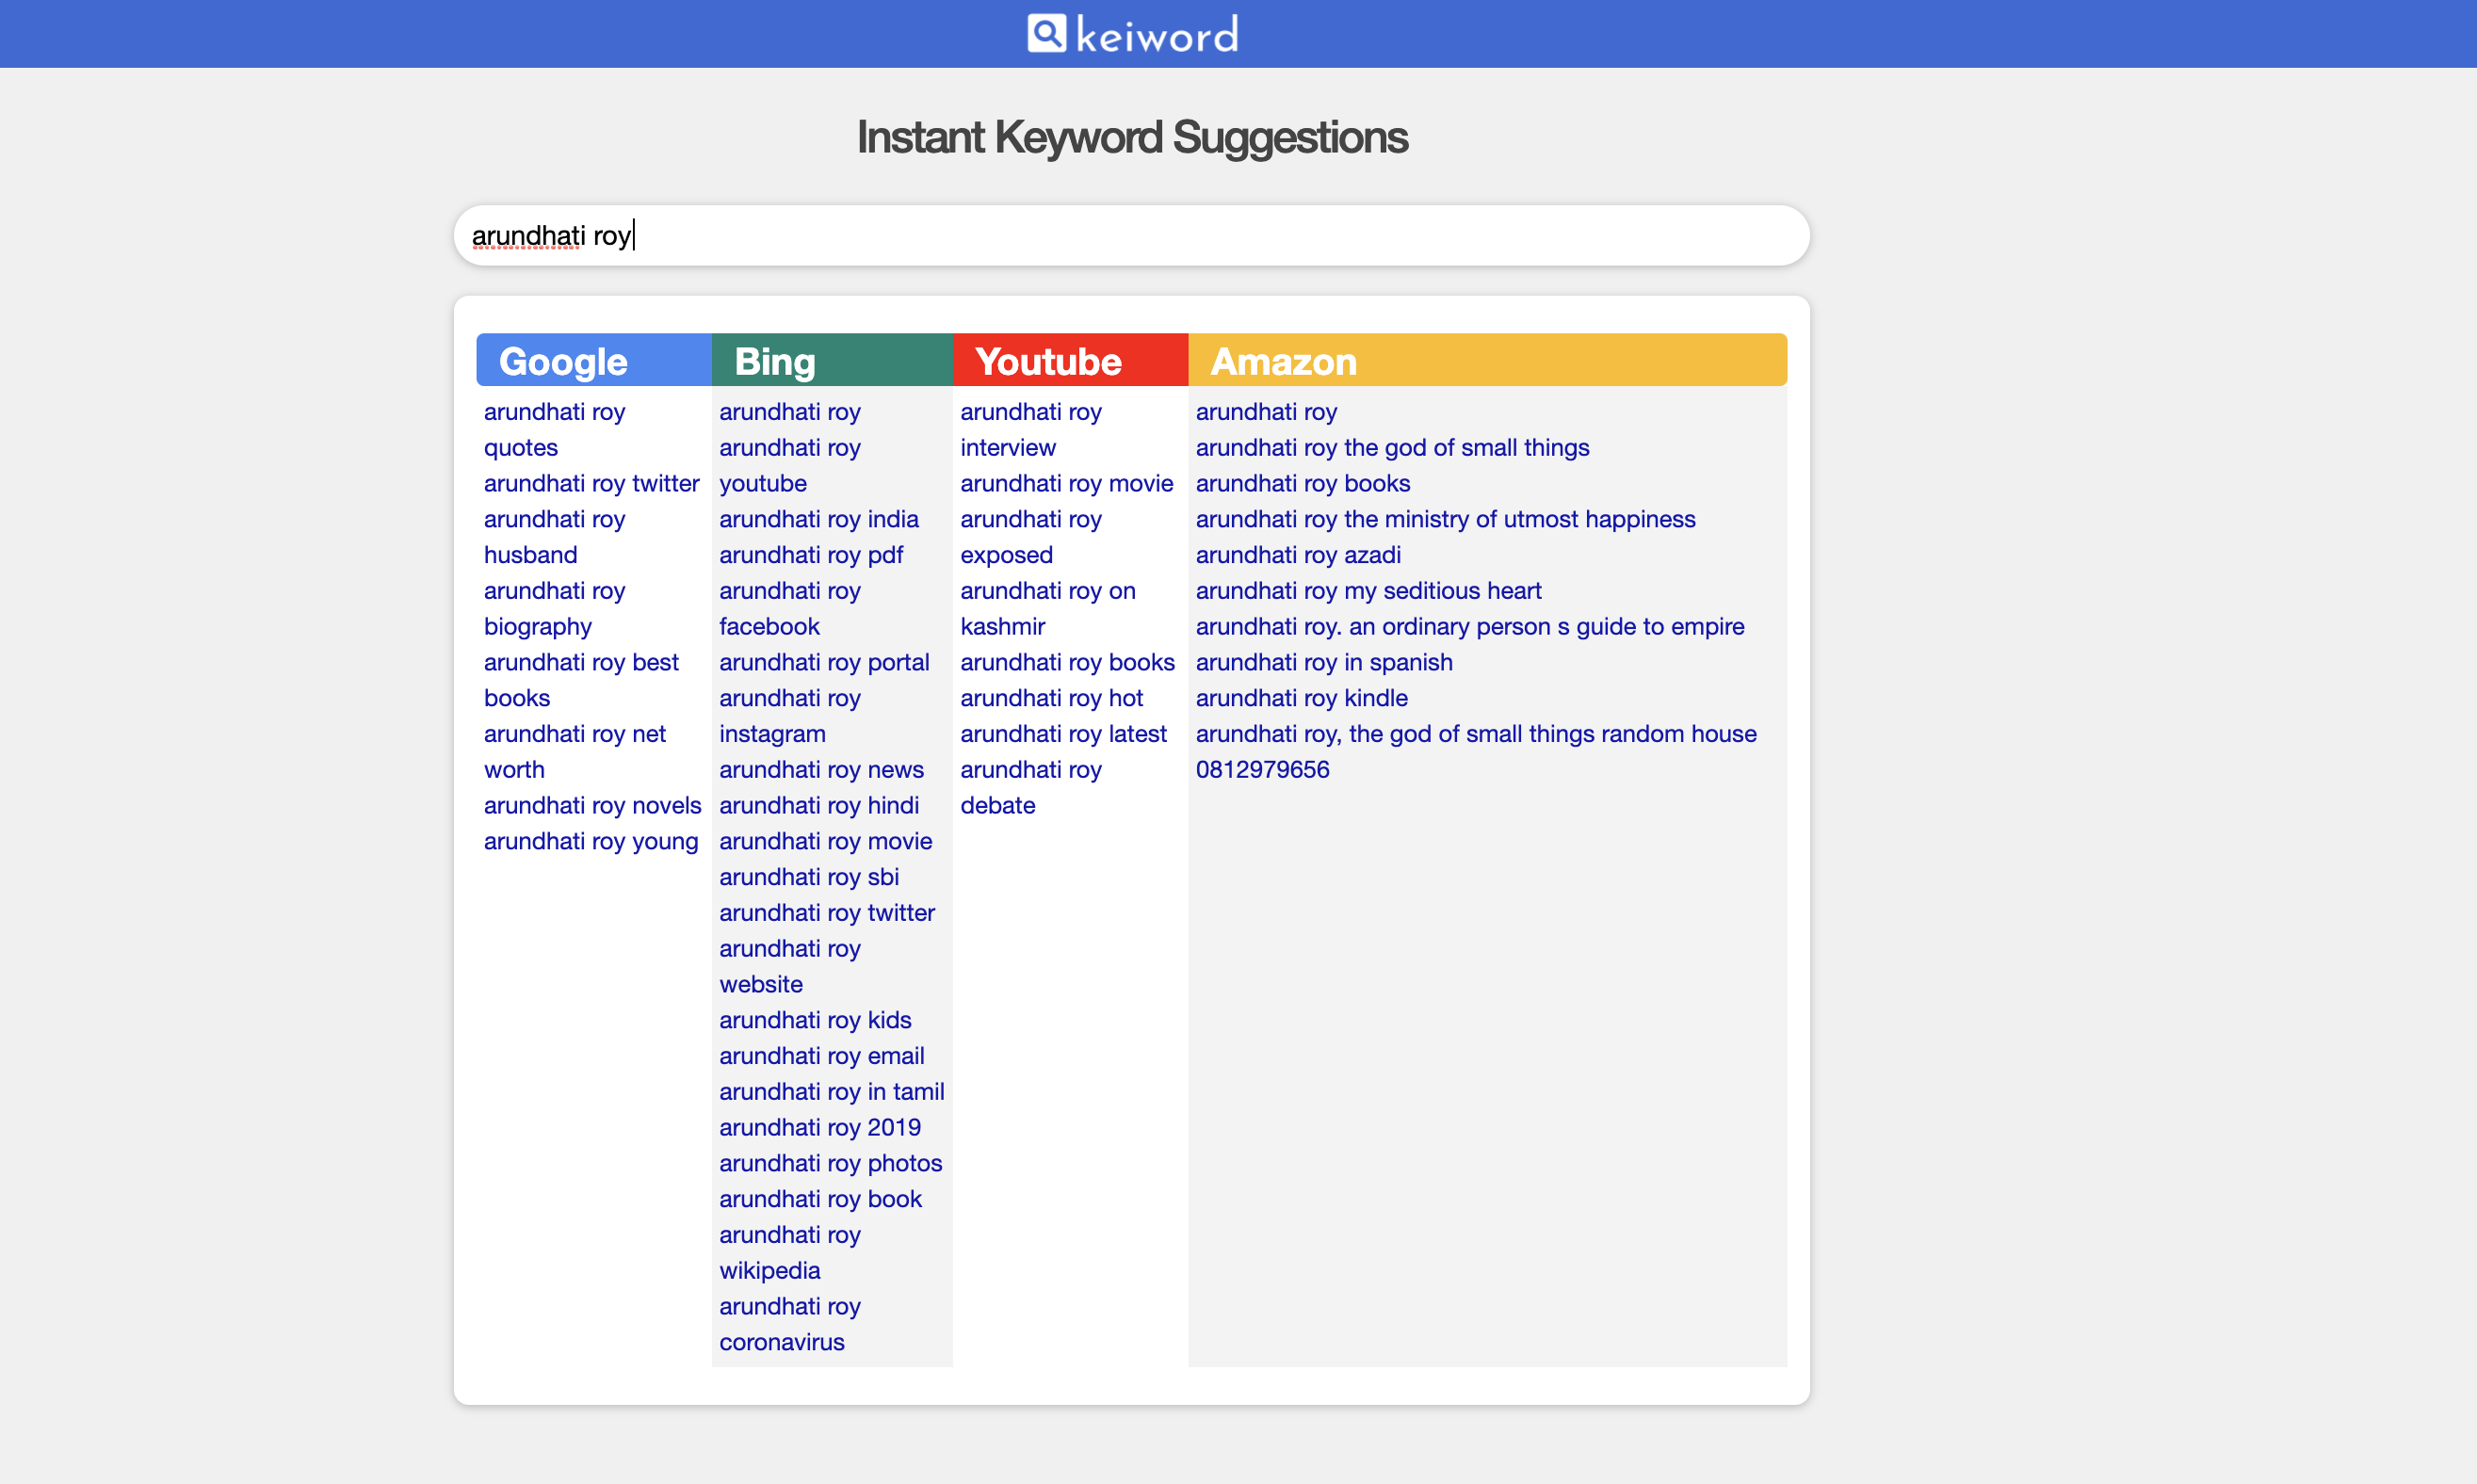Open Bing suggestion arundhati roy hindi

click(818, 806)
